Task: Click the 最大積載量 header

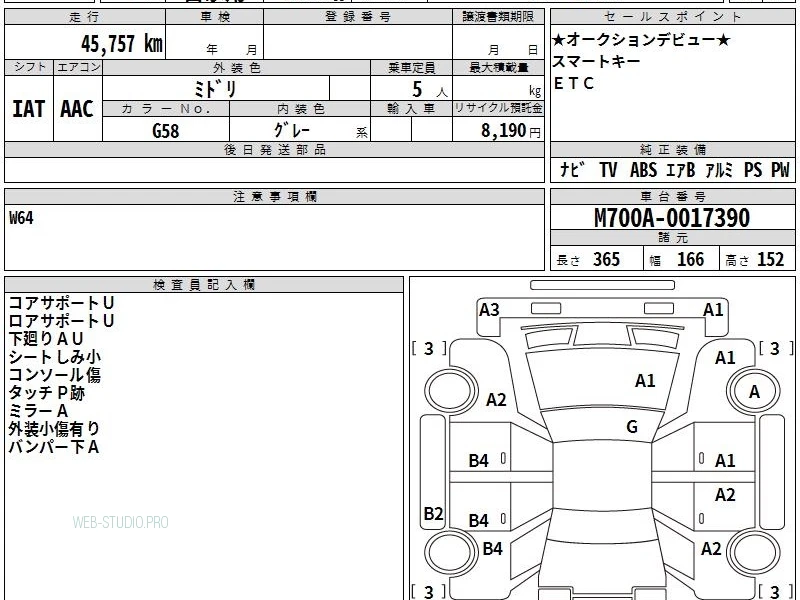Action: 498,68
